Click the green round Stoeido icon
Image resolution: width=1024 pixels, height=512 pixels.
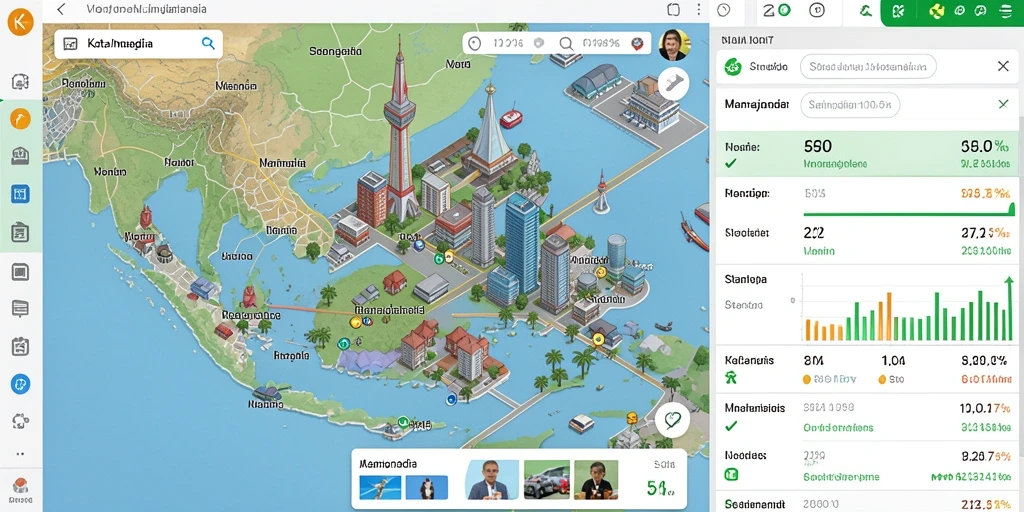click(x=733, y=67)
